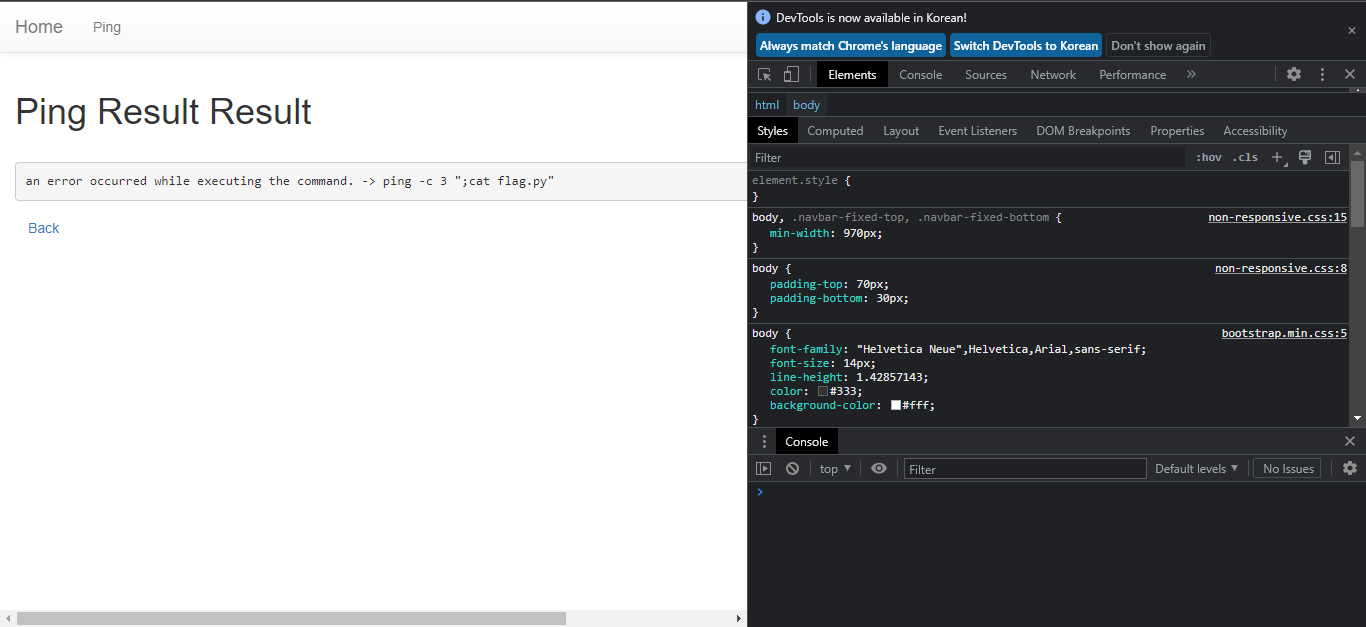Open the Network tab
The height and width of the screenshot is (627, 1366).
[1053, 74]
